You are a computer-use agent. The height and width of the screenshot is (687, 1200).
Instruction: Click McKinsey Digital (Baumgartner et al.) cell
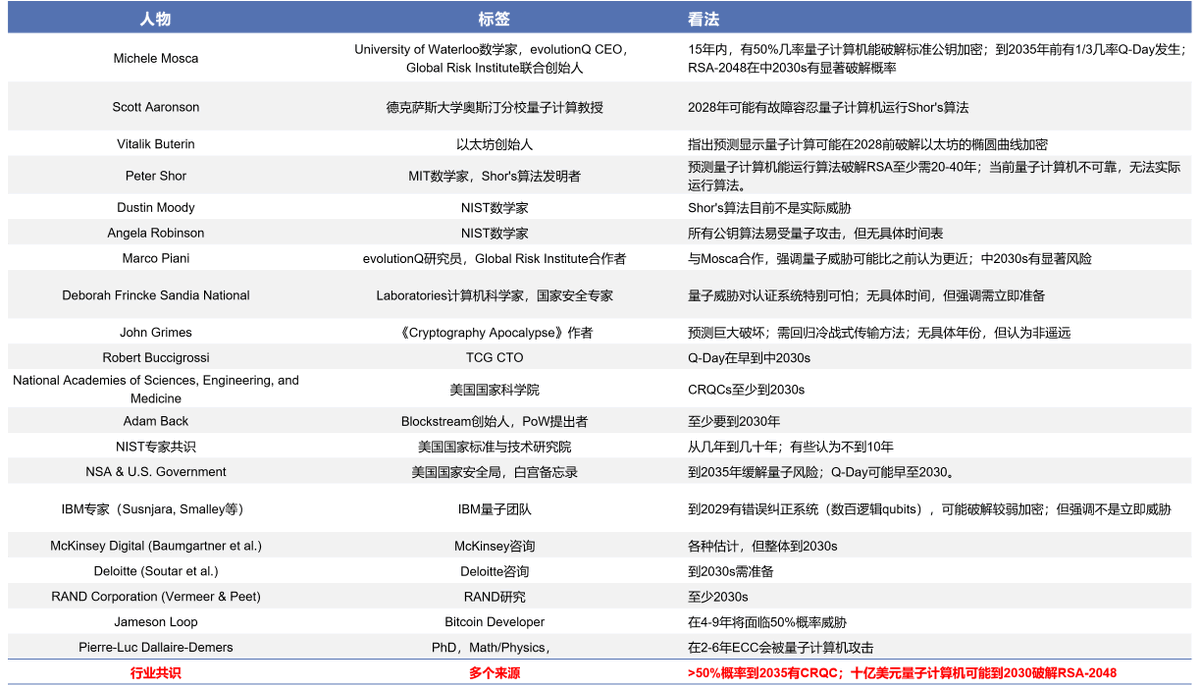pos(156,546)
